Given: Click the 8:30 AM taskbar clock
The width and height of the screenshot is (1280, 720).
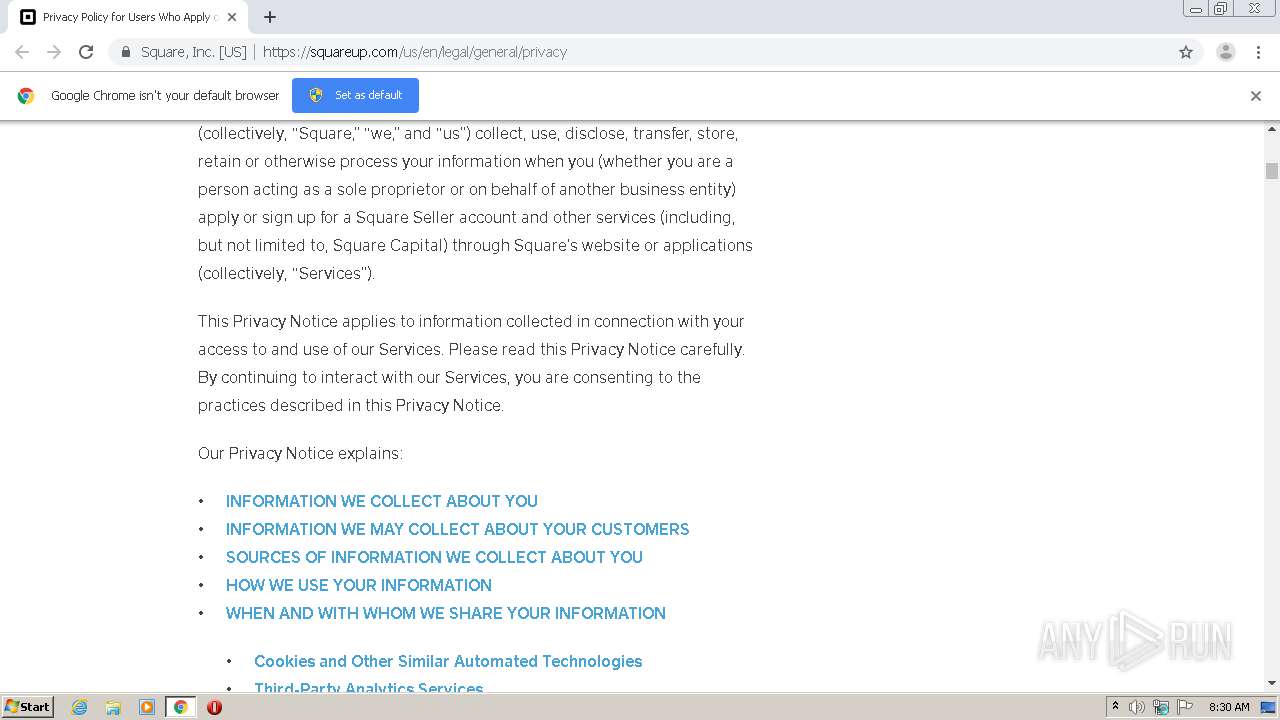Looking at the screenshot, I should (x=1229, y=707).
